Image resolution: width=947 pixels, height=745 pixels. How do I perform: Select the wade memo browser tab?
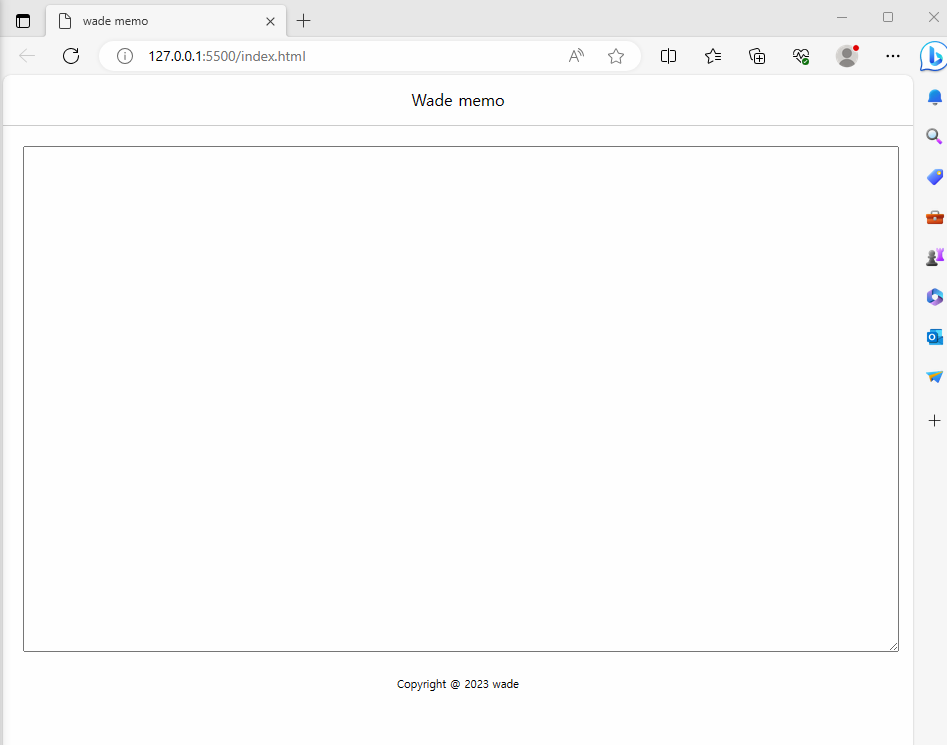pos(166,21)
